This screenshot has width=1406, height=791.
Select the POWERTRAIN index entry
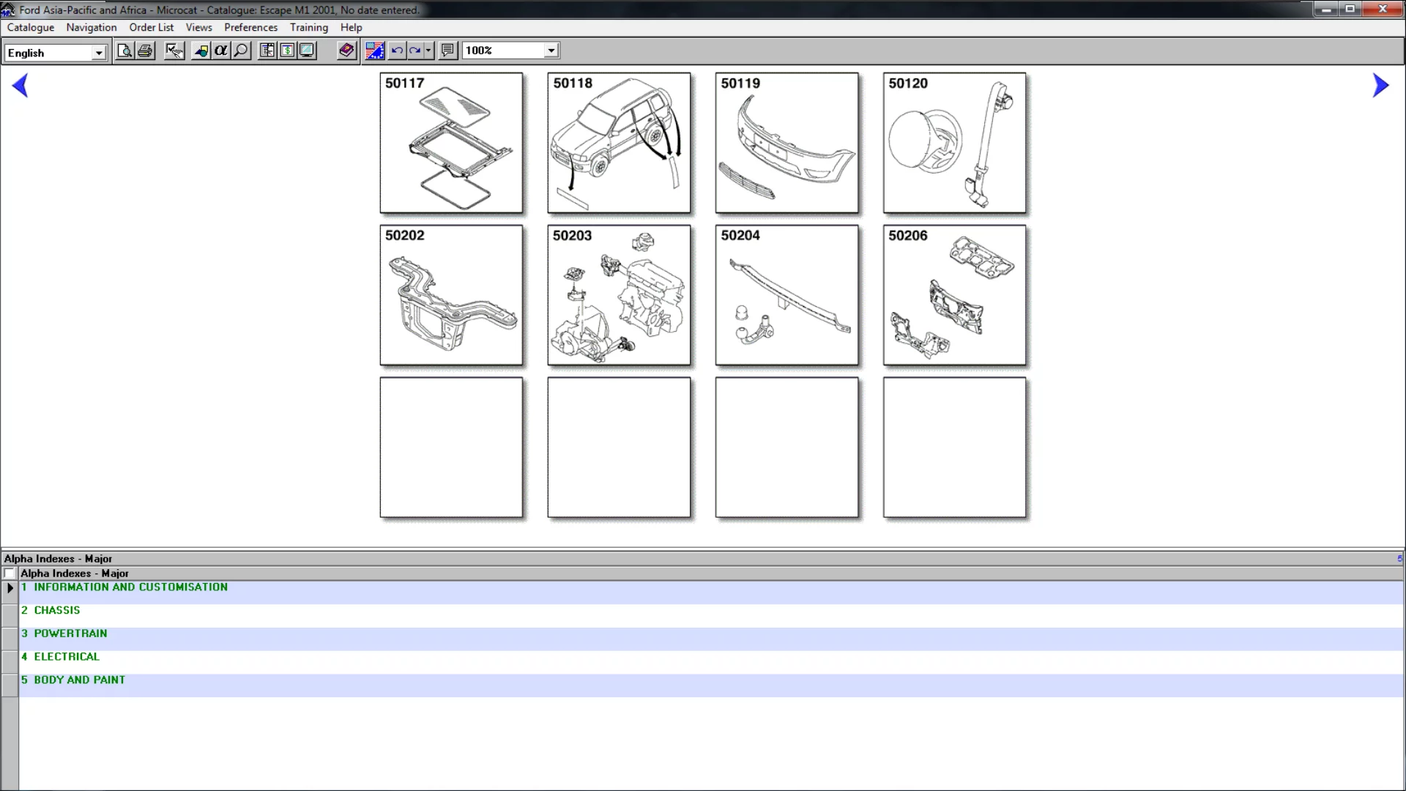click(x=70, y=634)
